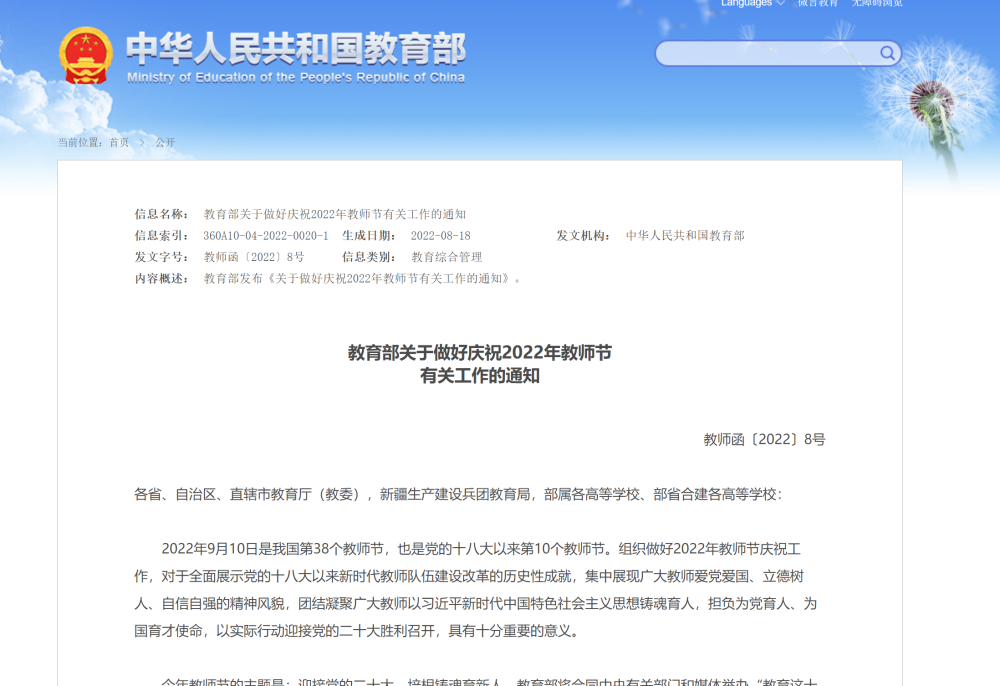
Task: Click document number 教师函〔2022〕8号 beside 发文字号
Action: point(254,257)
